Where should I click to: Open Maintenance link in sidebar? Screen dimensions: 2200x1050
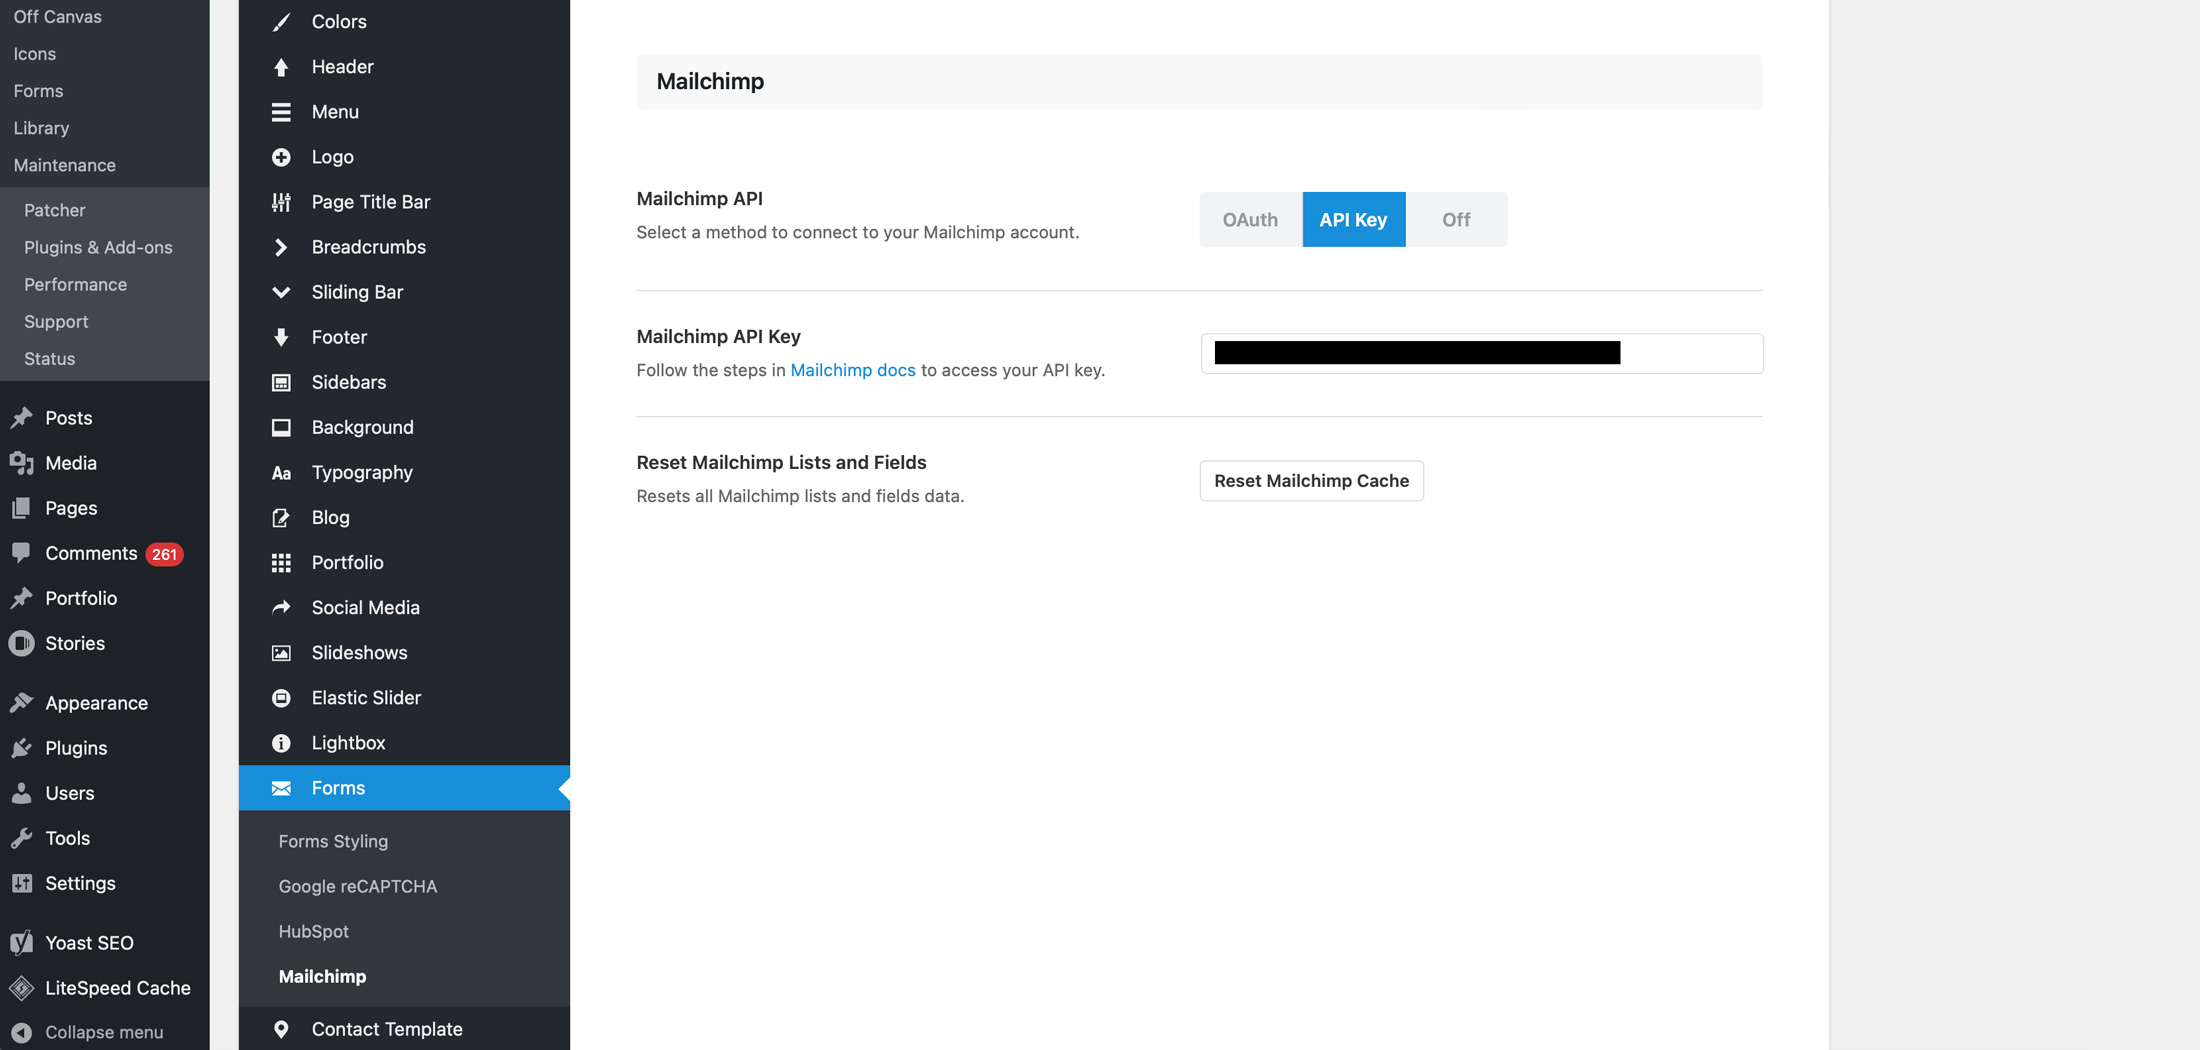[64, 165]
